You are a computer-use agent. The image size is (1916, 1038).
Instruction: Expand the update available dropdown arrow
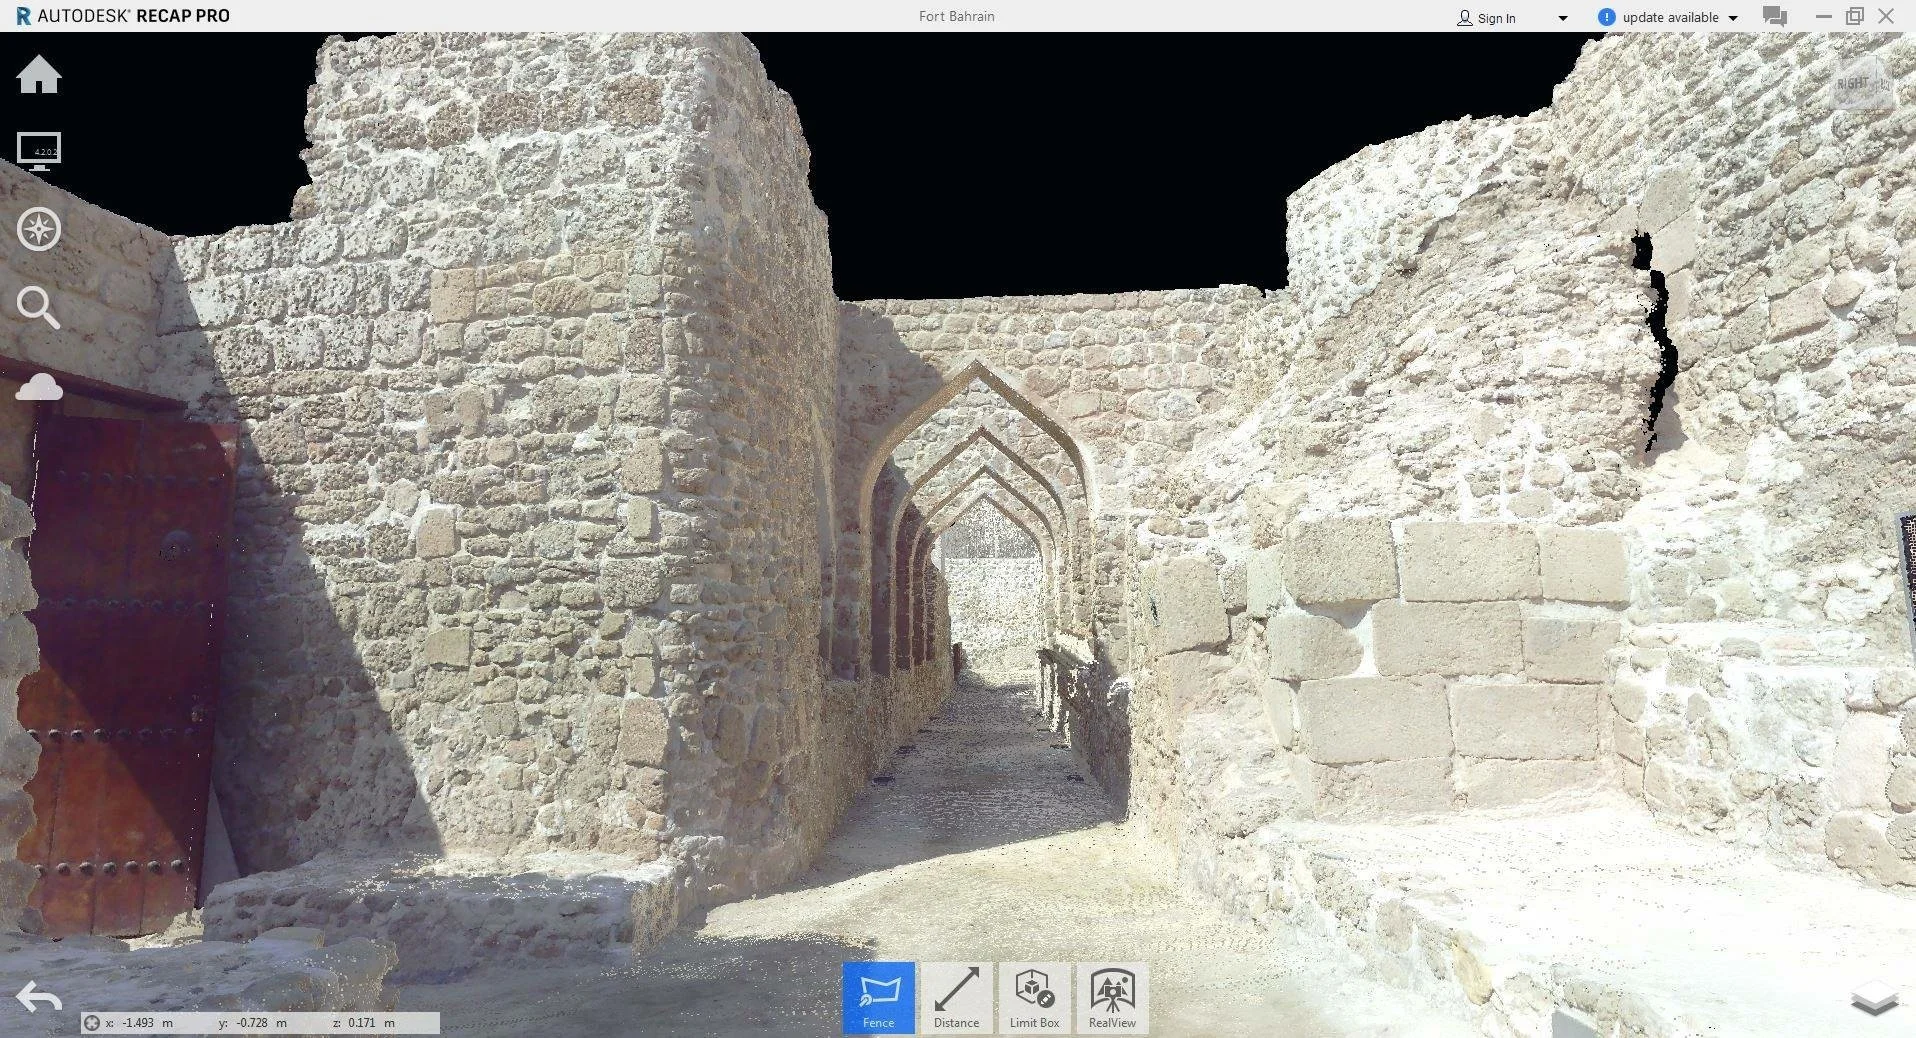point(1733,18)
